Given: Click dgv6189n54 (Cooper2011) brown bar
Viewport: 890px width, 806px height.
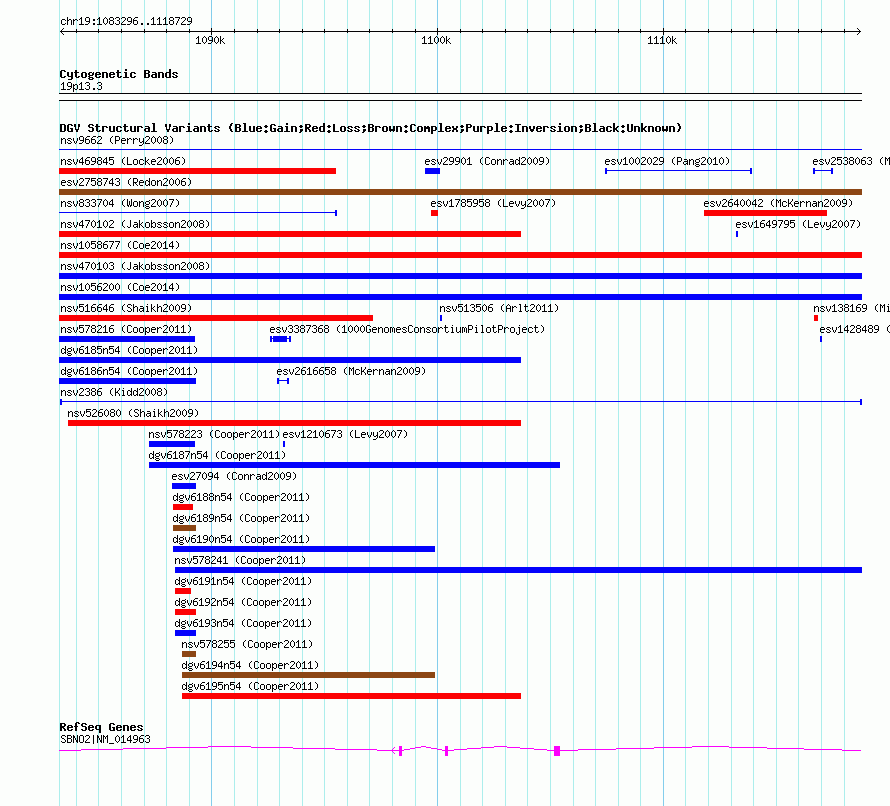Looking at the screenshot, I should pos(184,528).
